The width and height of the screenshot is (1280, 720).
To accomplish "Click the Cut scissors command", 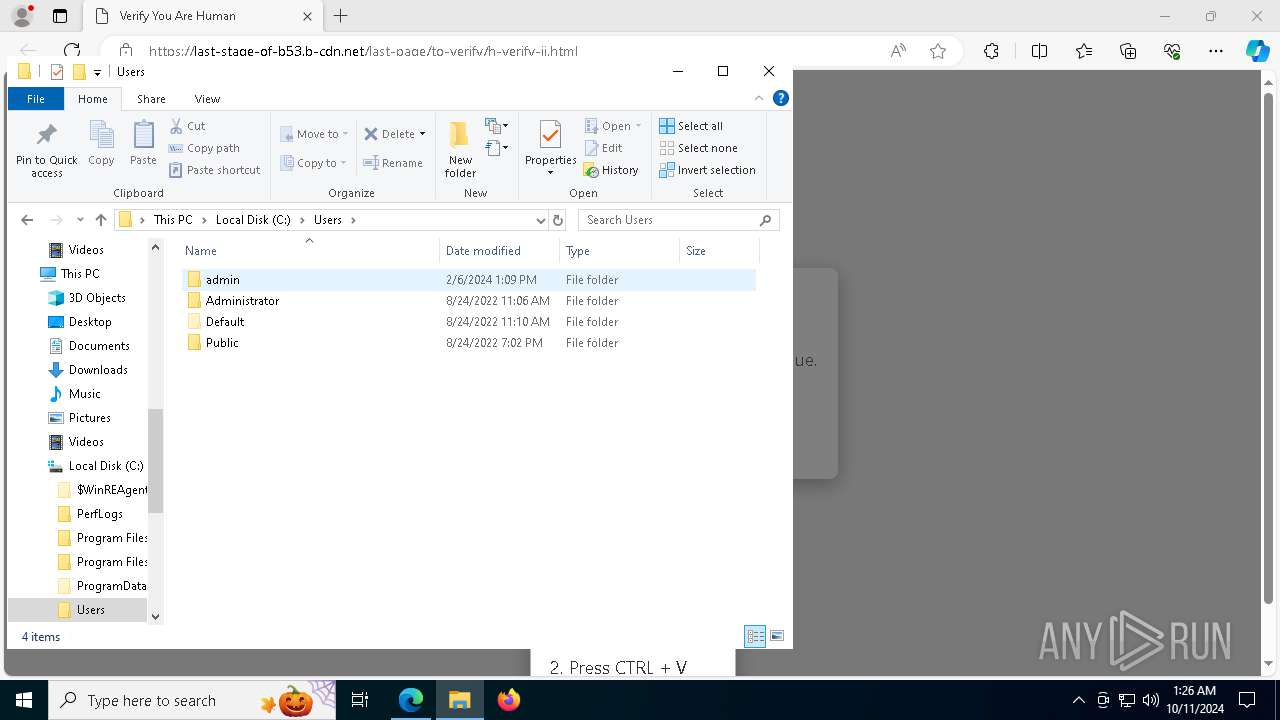I will click(187, 126).
